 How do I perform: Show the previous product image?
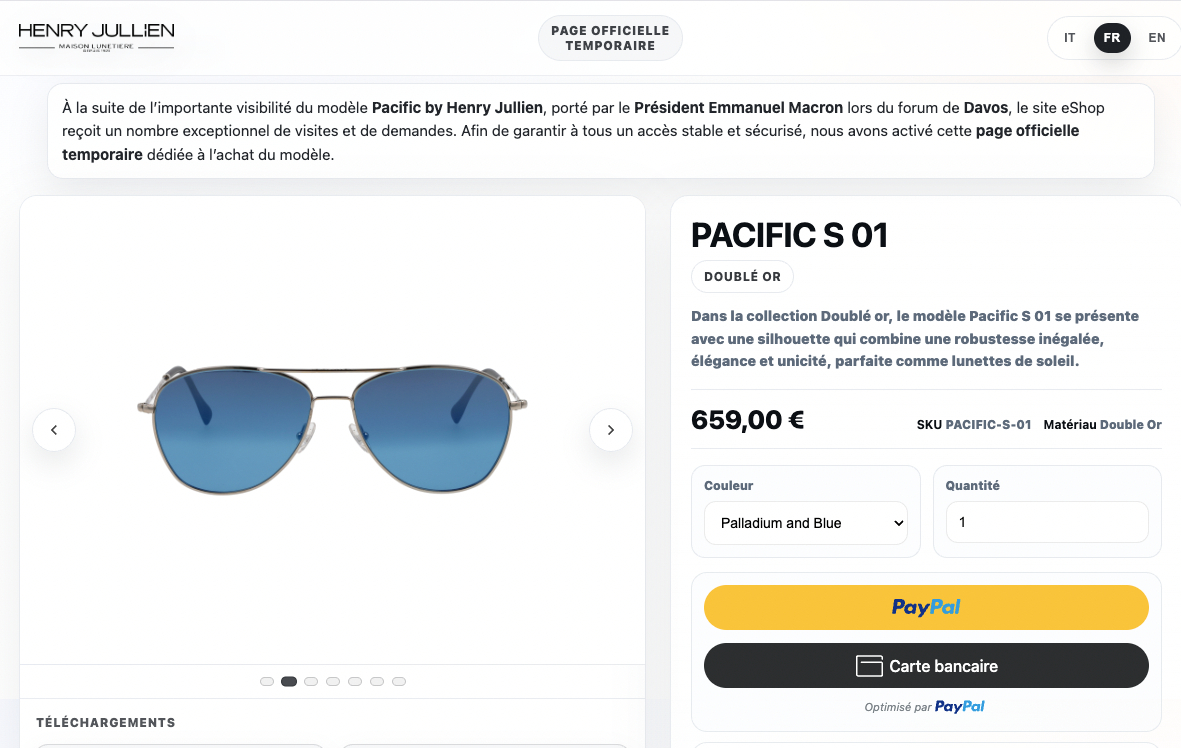(54, 430)
